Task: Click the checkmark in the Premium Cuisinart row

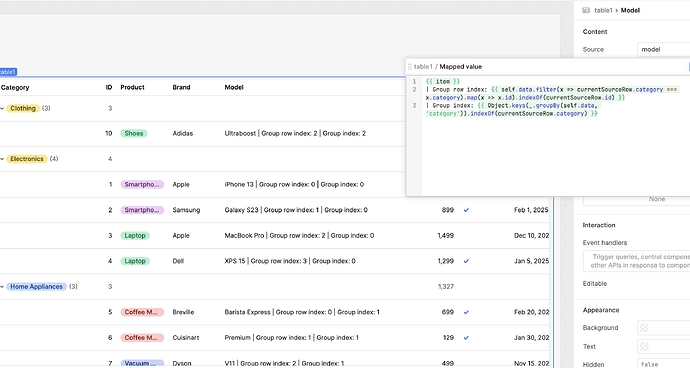Action: tap(466, 338)
